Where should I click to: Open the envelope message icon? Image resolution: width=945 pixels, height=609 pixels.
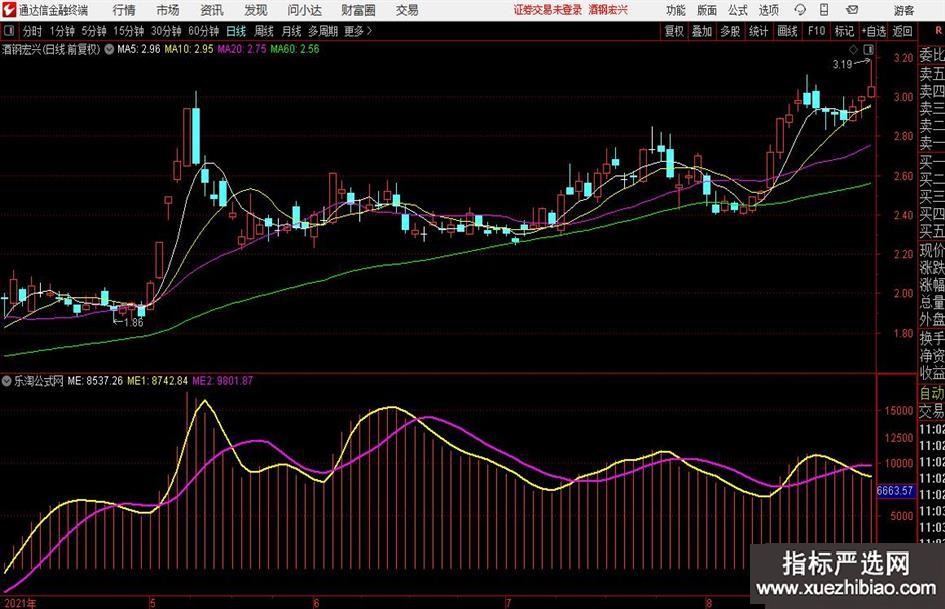coord(852,10)
